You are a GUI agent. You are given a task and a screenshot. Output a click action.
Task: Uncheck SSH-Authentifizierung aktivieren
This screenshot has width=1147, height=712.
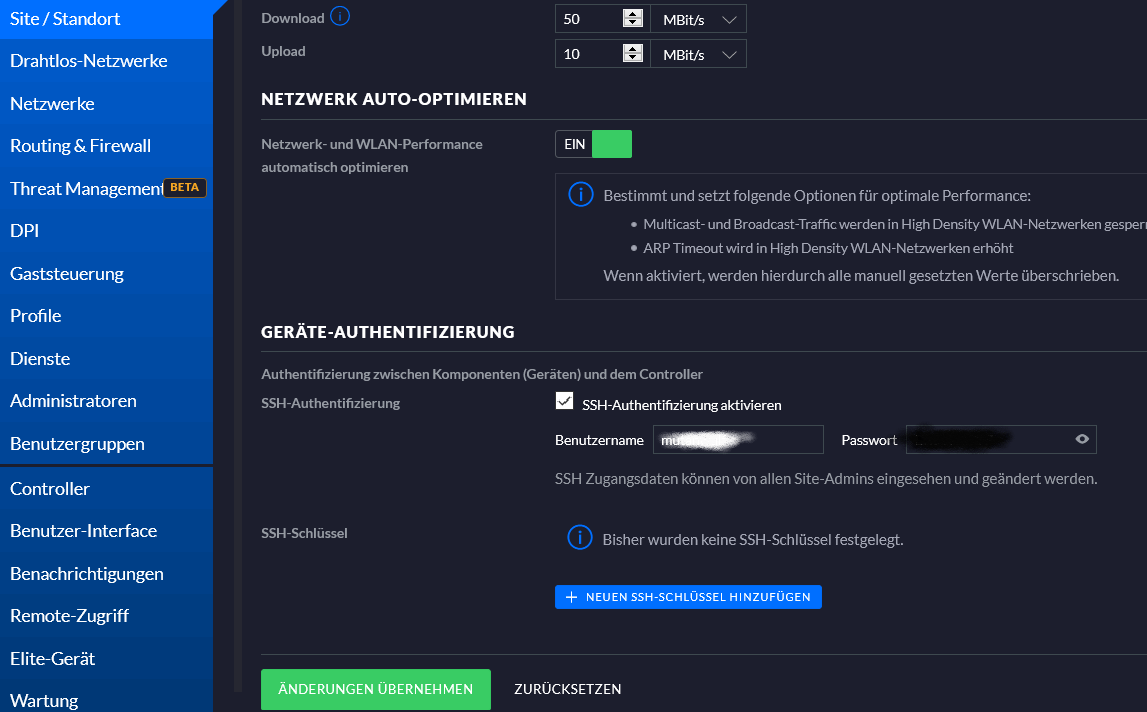[x=564, y=402]
